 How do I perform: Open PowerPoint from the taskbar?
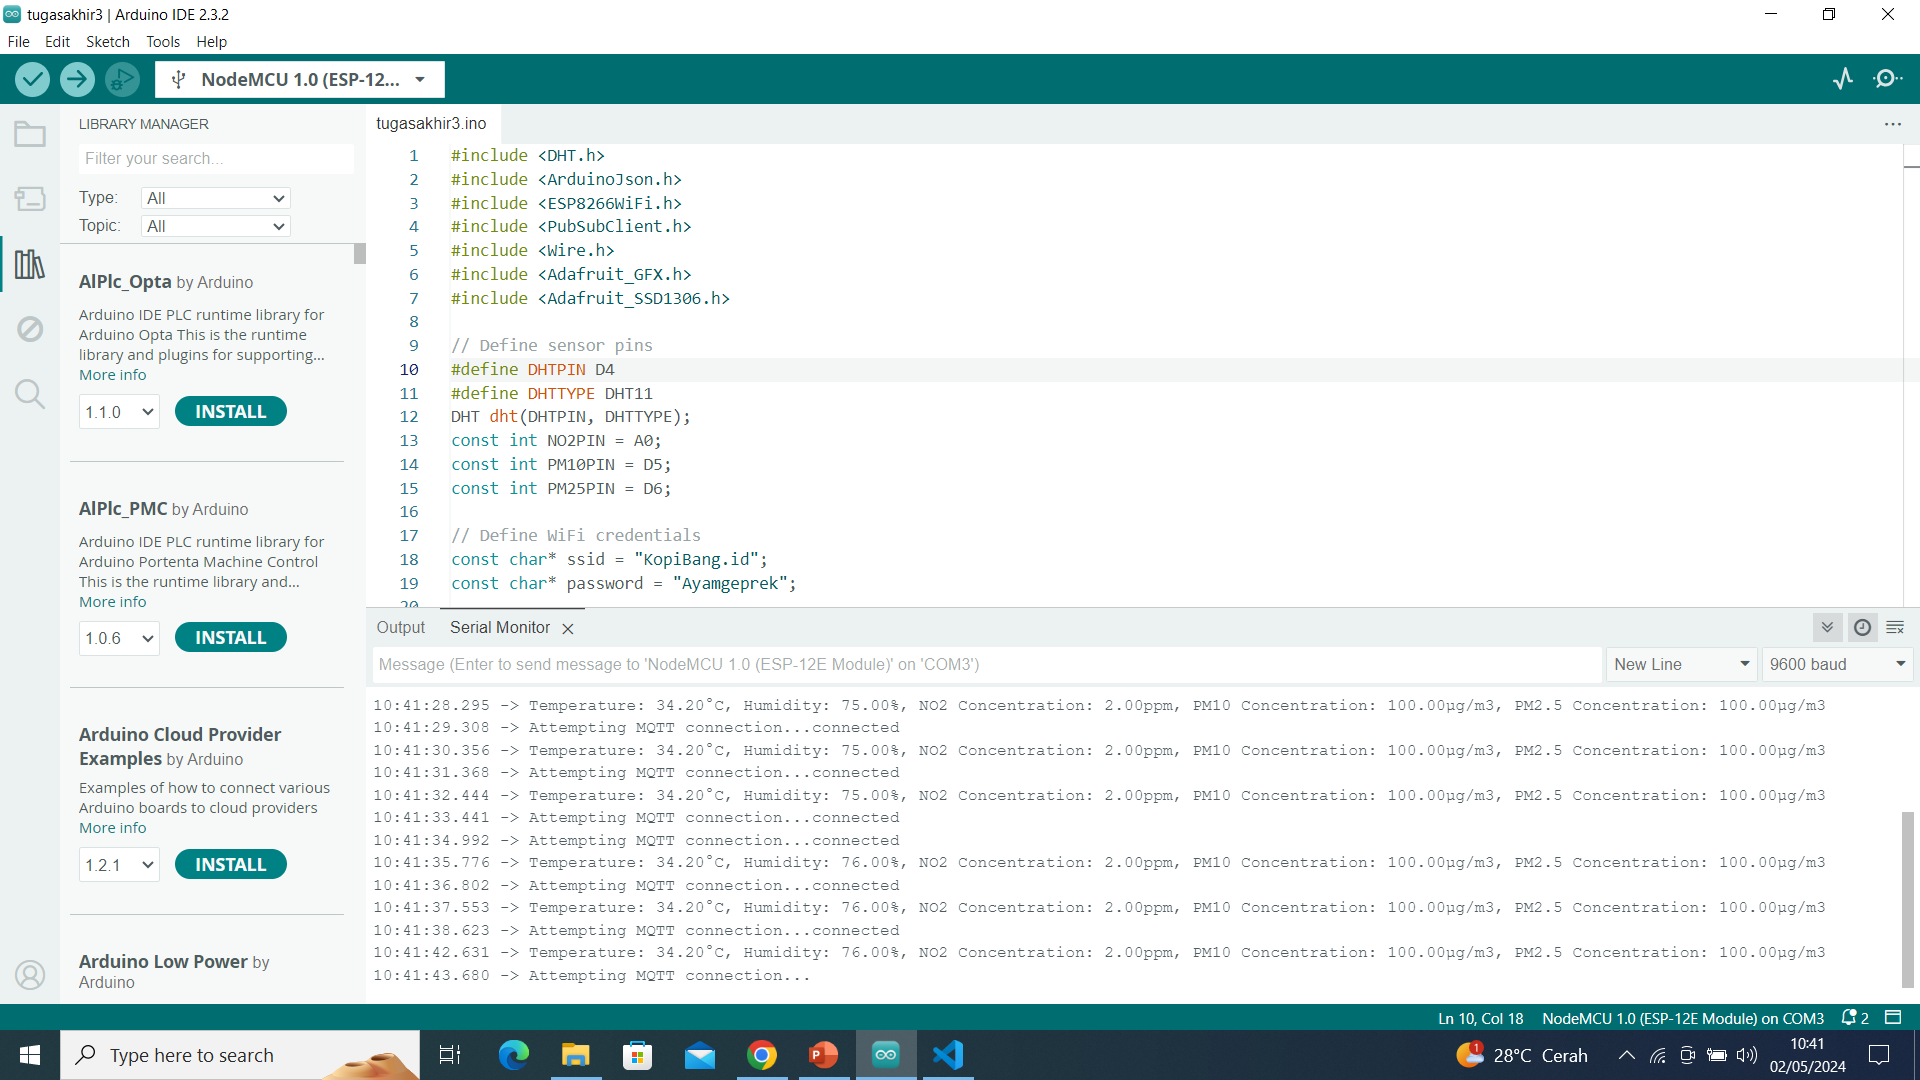pos(824,1055)
